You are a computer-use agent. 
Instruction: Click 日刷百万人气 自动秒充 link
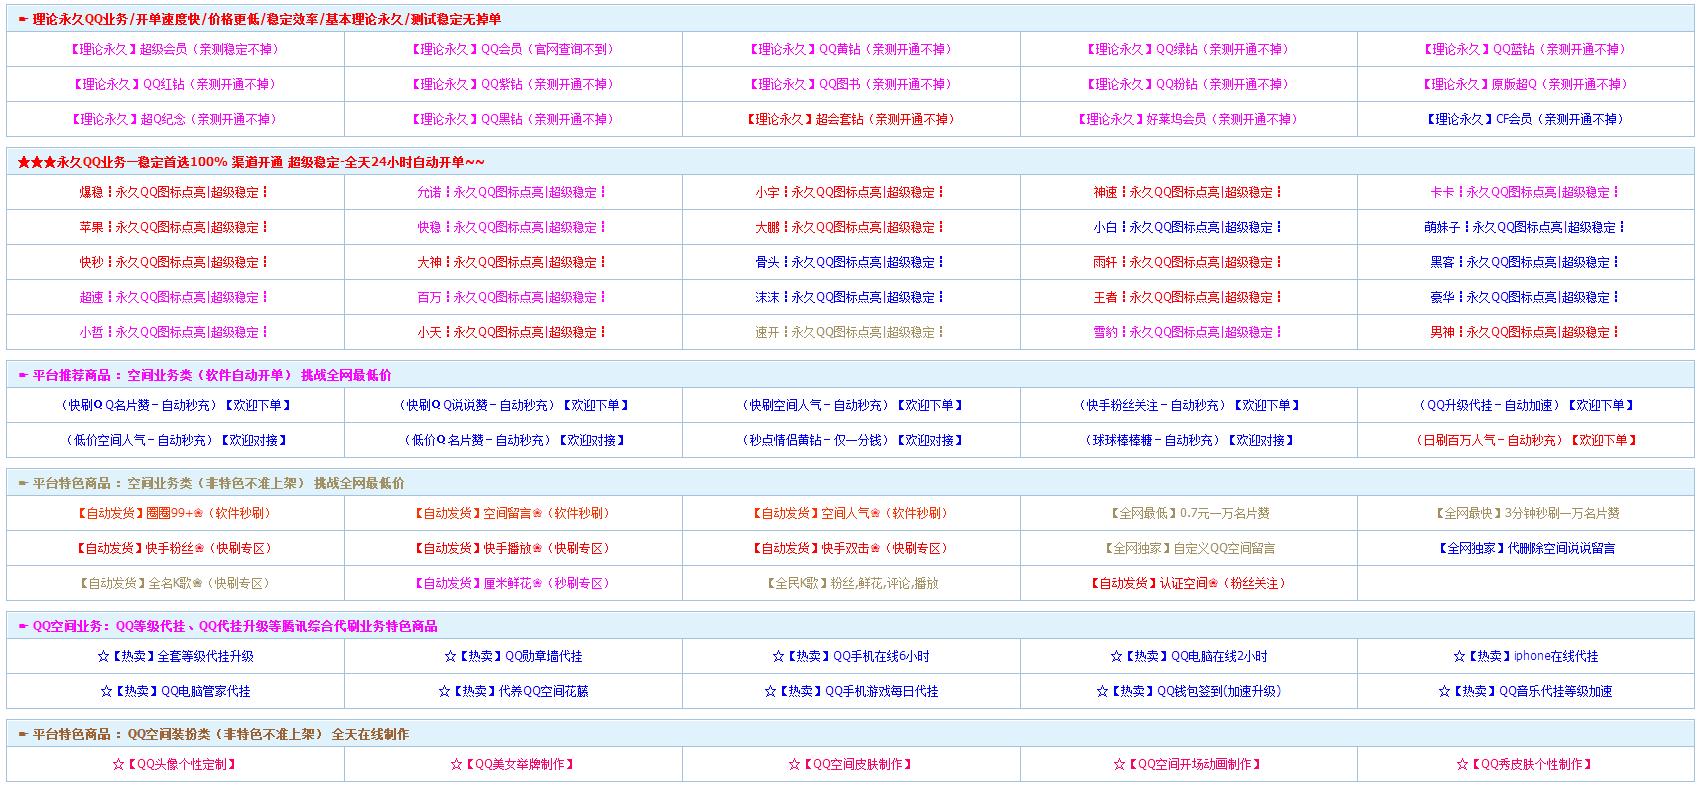pos(1525,440)
